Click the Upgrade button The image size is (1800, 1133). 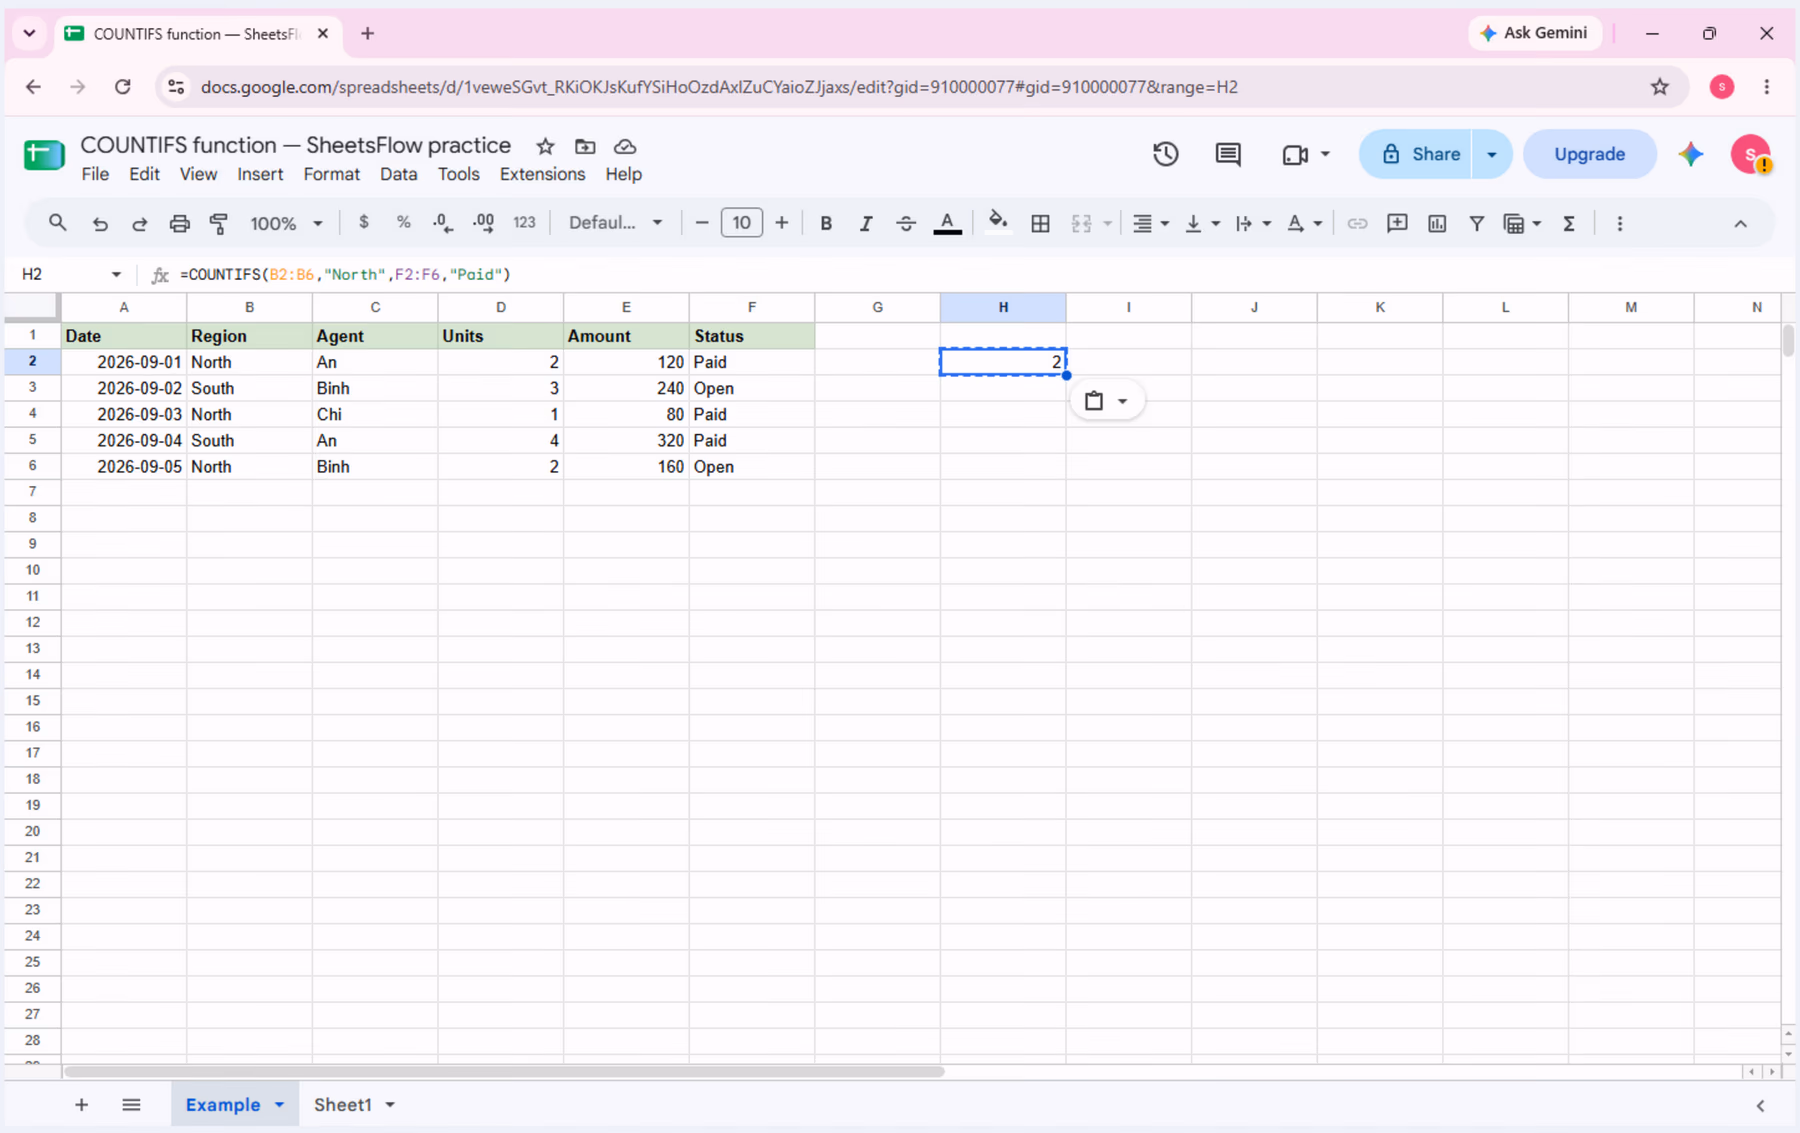tap(1589, 154)
